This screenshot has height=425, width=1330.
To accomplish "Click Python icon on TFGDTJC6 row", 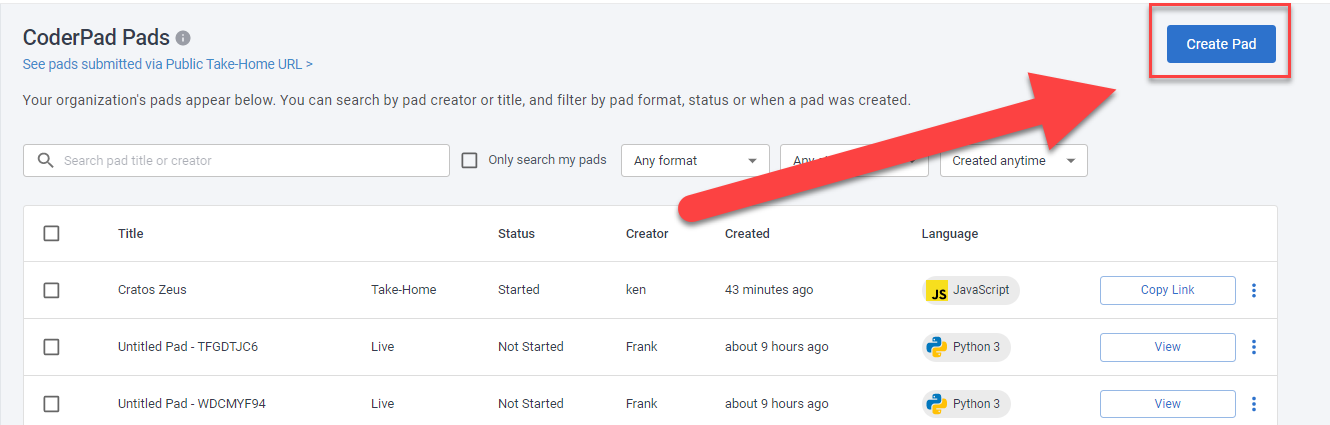I will 937,347.
